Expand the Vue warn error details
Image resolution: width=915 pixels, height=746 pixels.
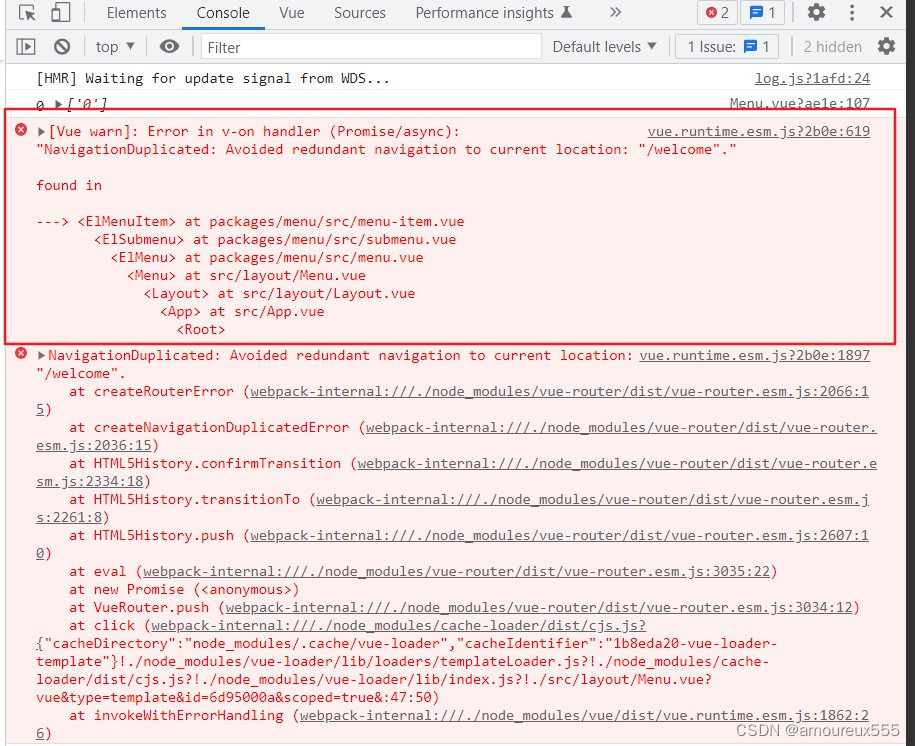[40, 131]
